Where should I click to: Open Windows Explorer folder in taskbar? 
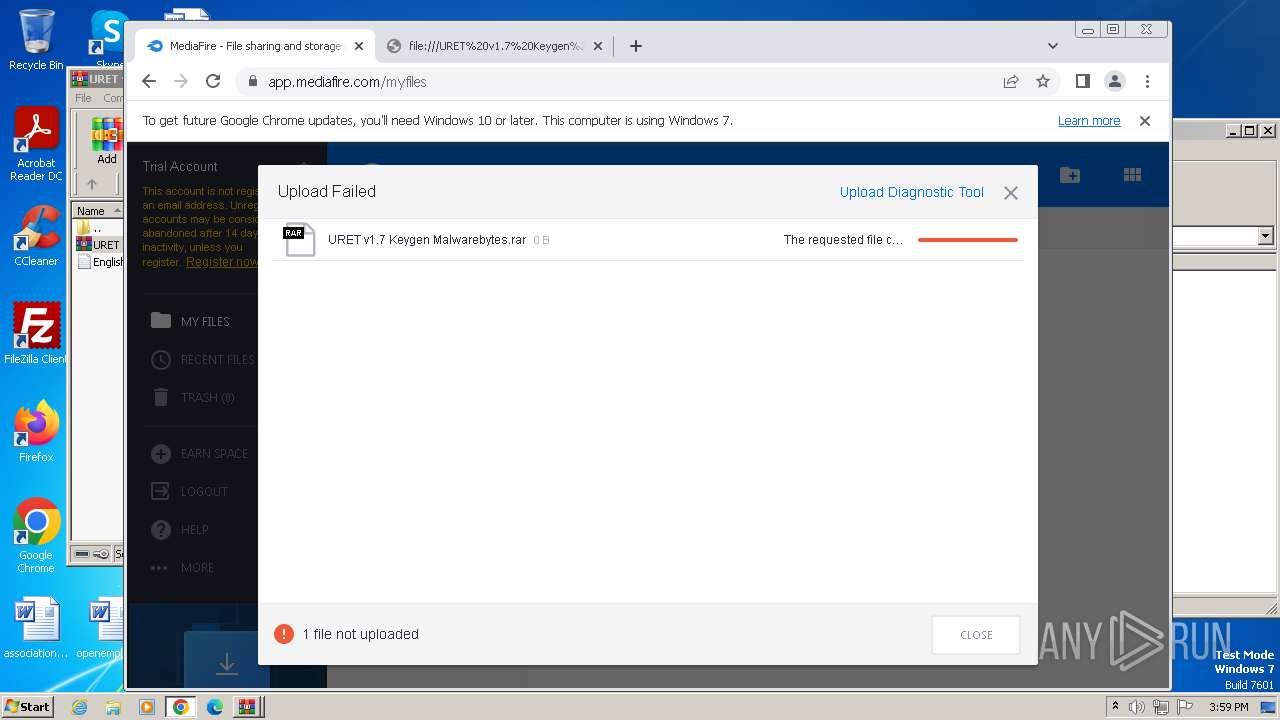[x=113, y=707]
